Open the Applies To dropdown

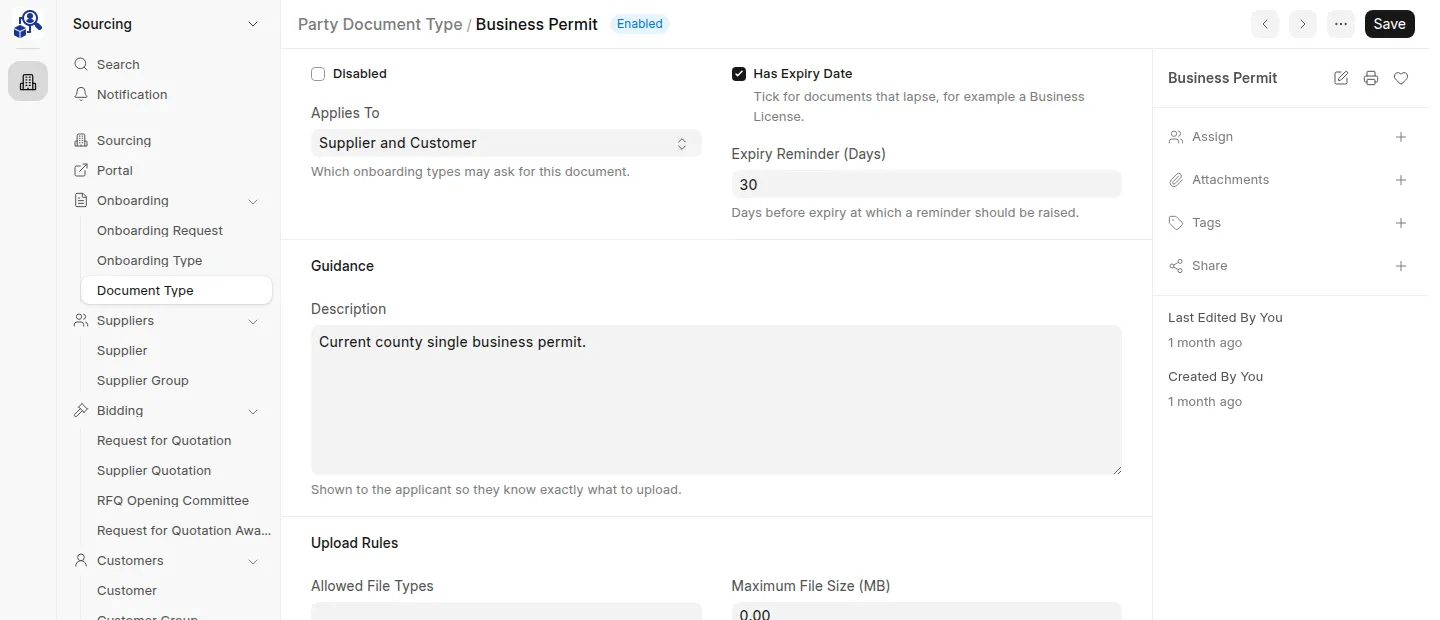506,143
